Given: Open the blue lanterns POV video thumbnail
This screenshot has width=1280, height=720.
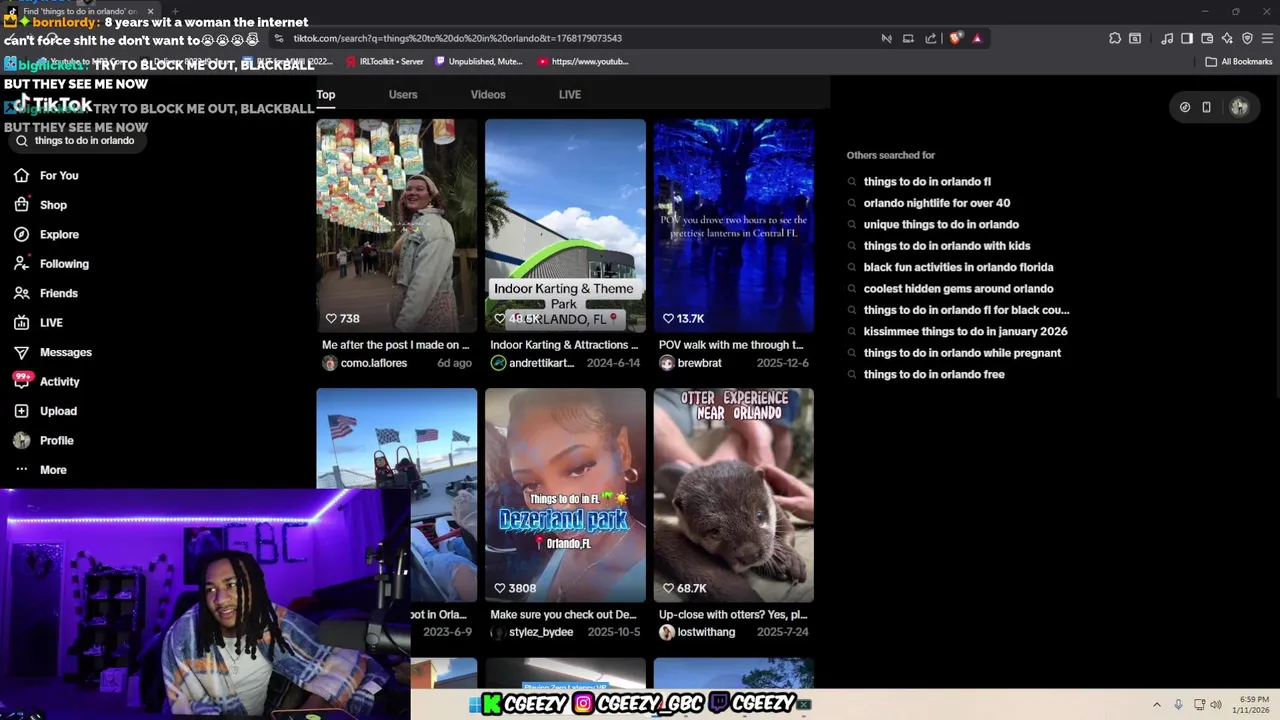Looking at the screenshot, I should pyautogui.click(x=734, y=226).
